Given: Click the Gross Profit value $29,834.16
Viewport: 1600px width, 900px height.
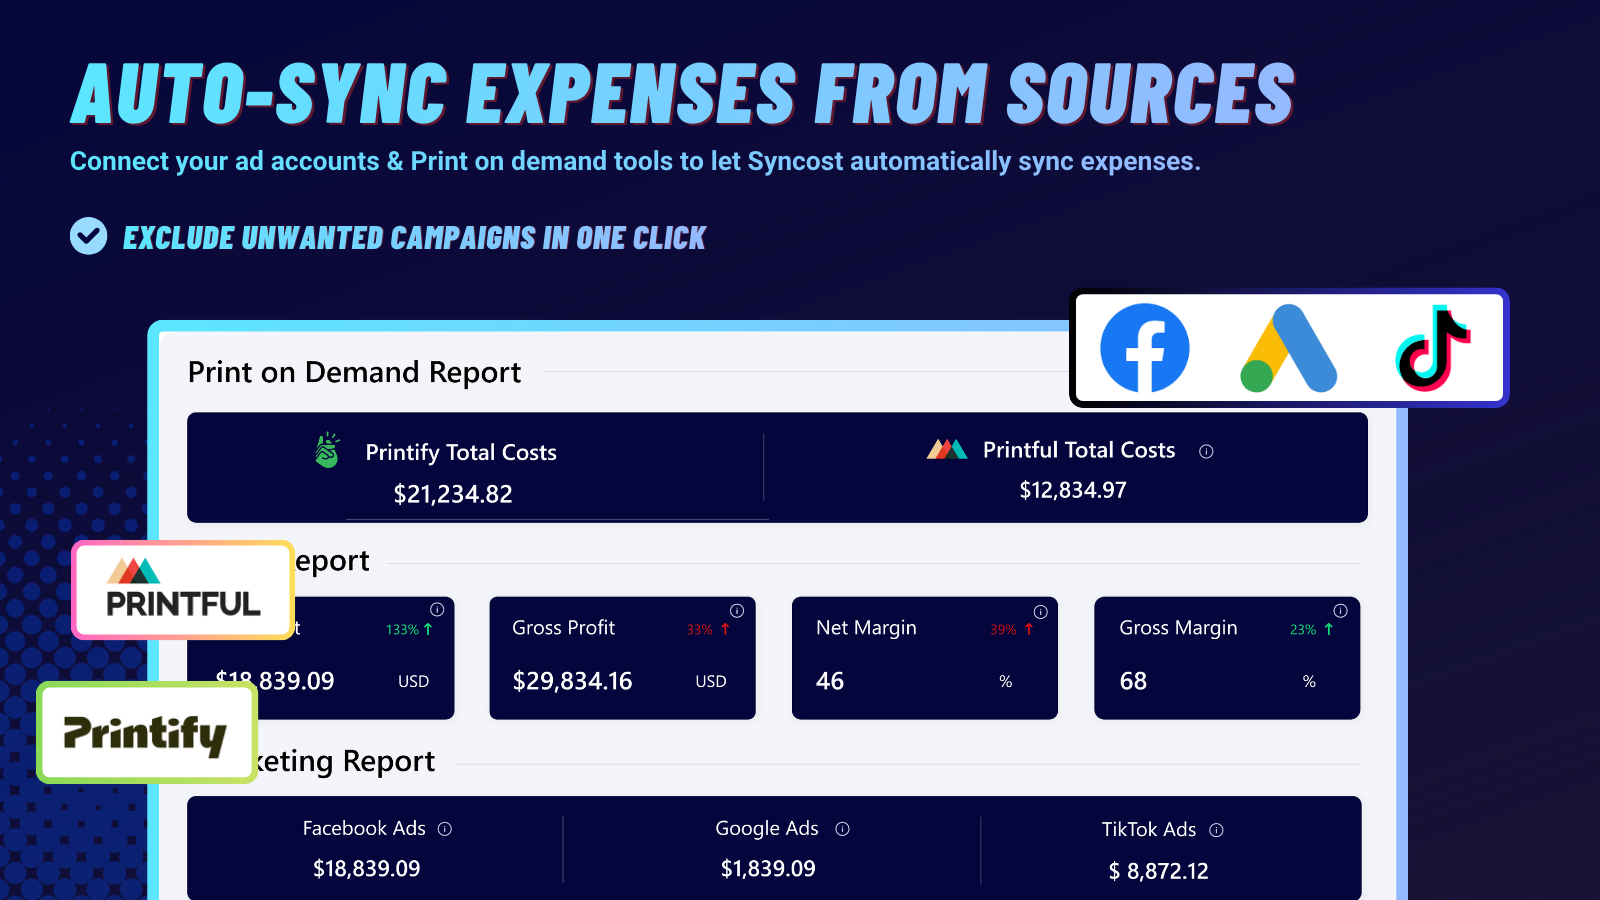Looking at the screenshot, I should click(572, 681).
